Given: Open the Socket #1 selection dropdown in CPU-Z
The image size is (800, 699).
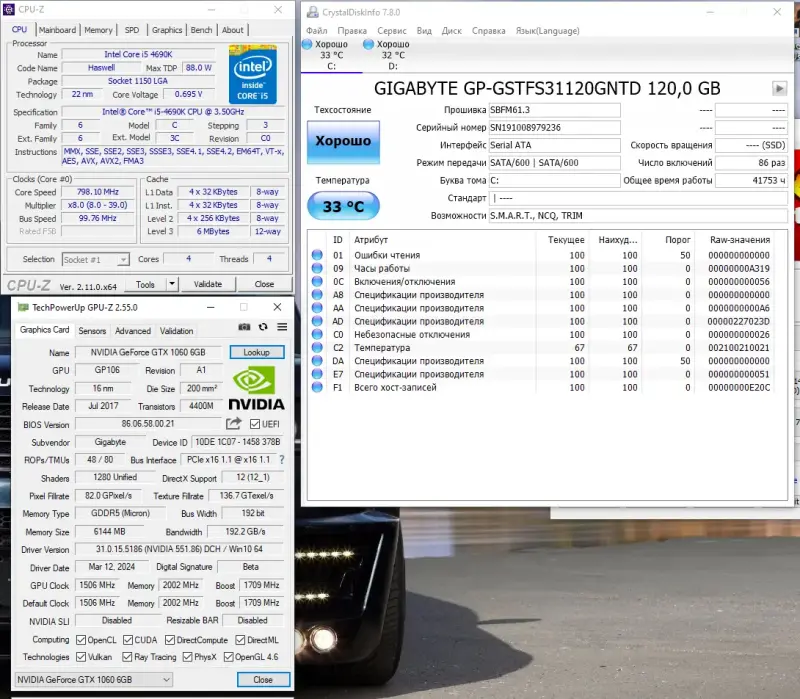Looking at the screenshot, I should pos(95,260).
